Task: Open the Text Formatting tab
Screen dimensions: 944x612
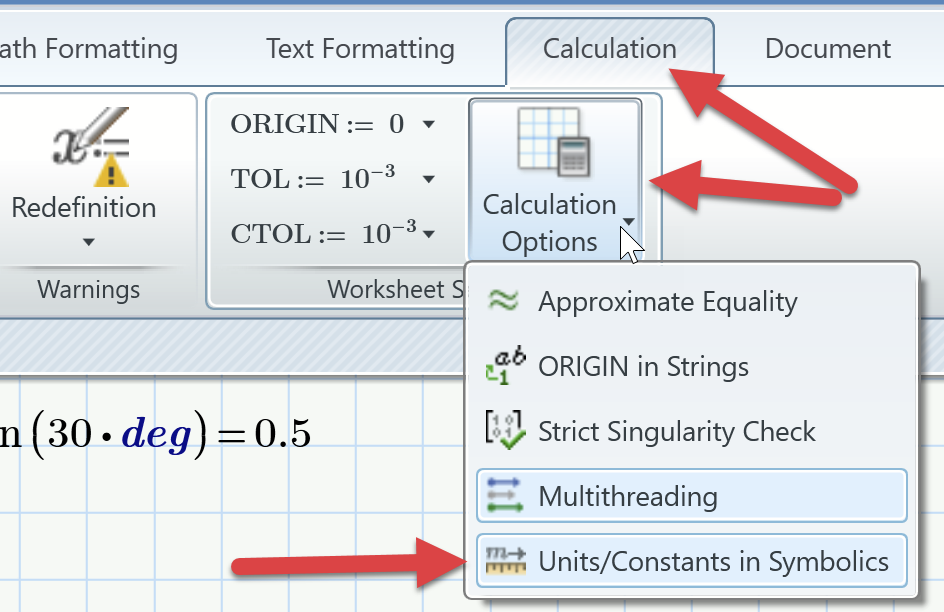Action: tap(360, 48)
